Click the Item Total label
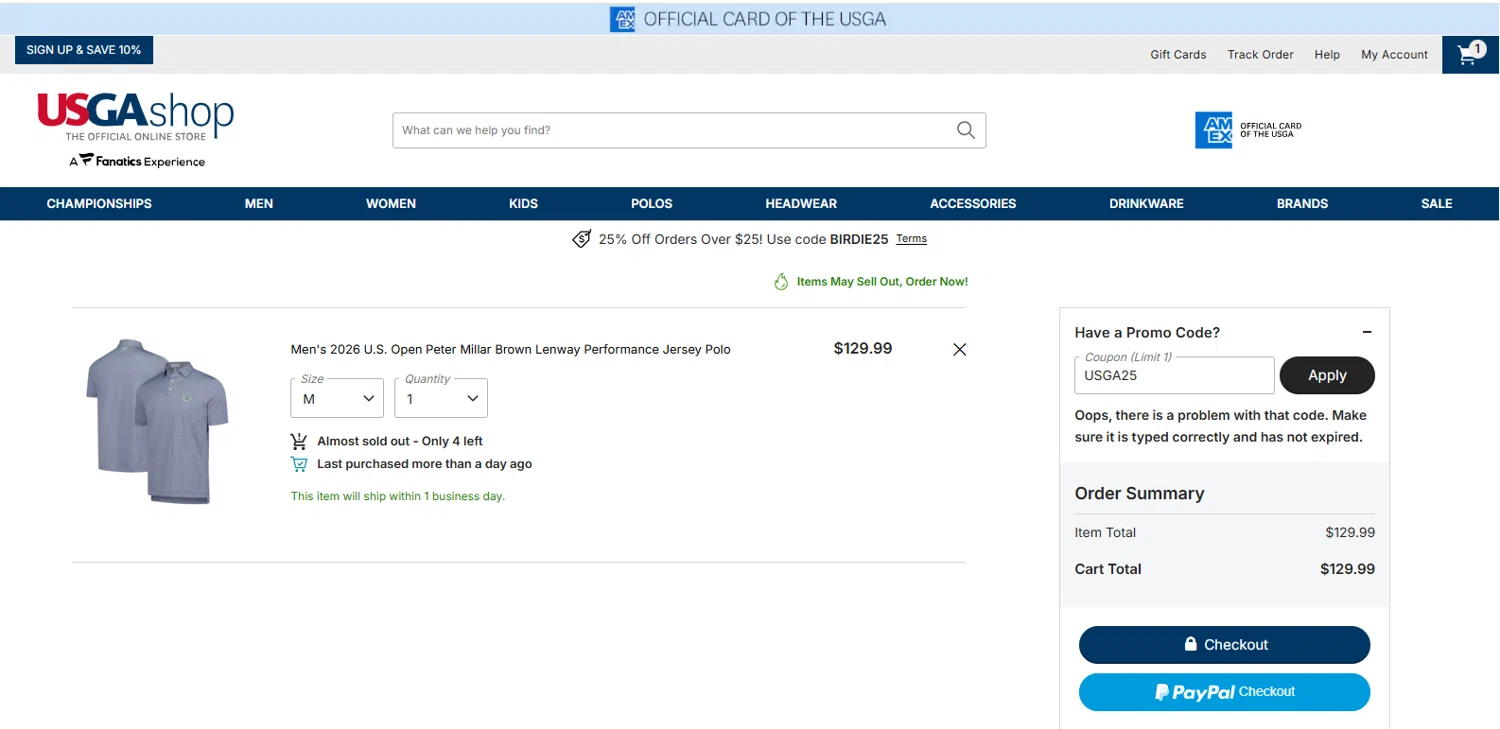 tap(1105, 533)
